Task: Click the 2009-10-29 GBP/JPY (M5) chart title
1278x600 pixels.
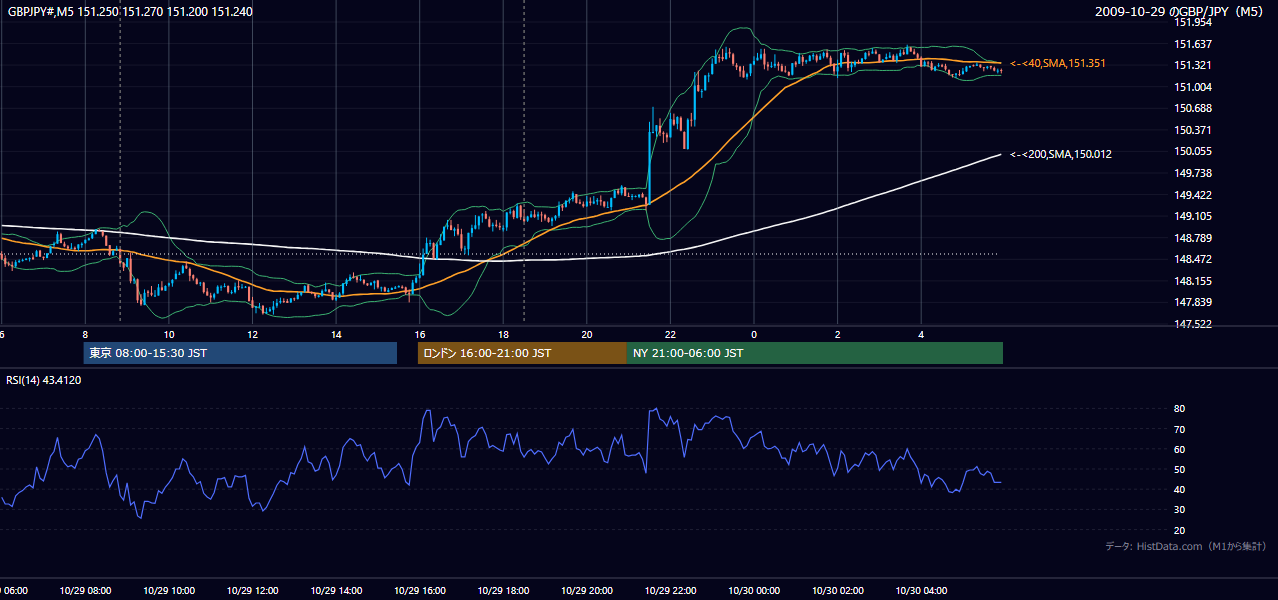Action: click(1181, 11)
